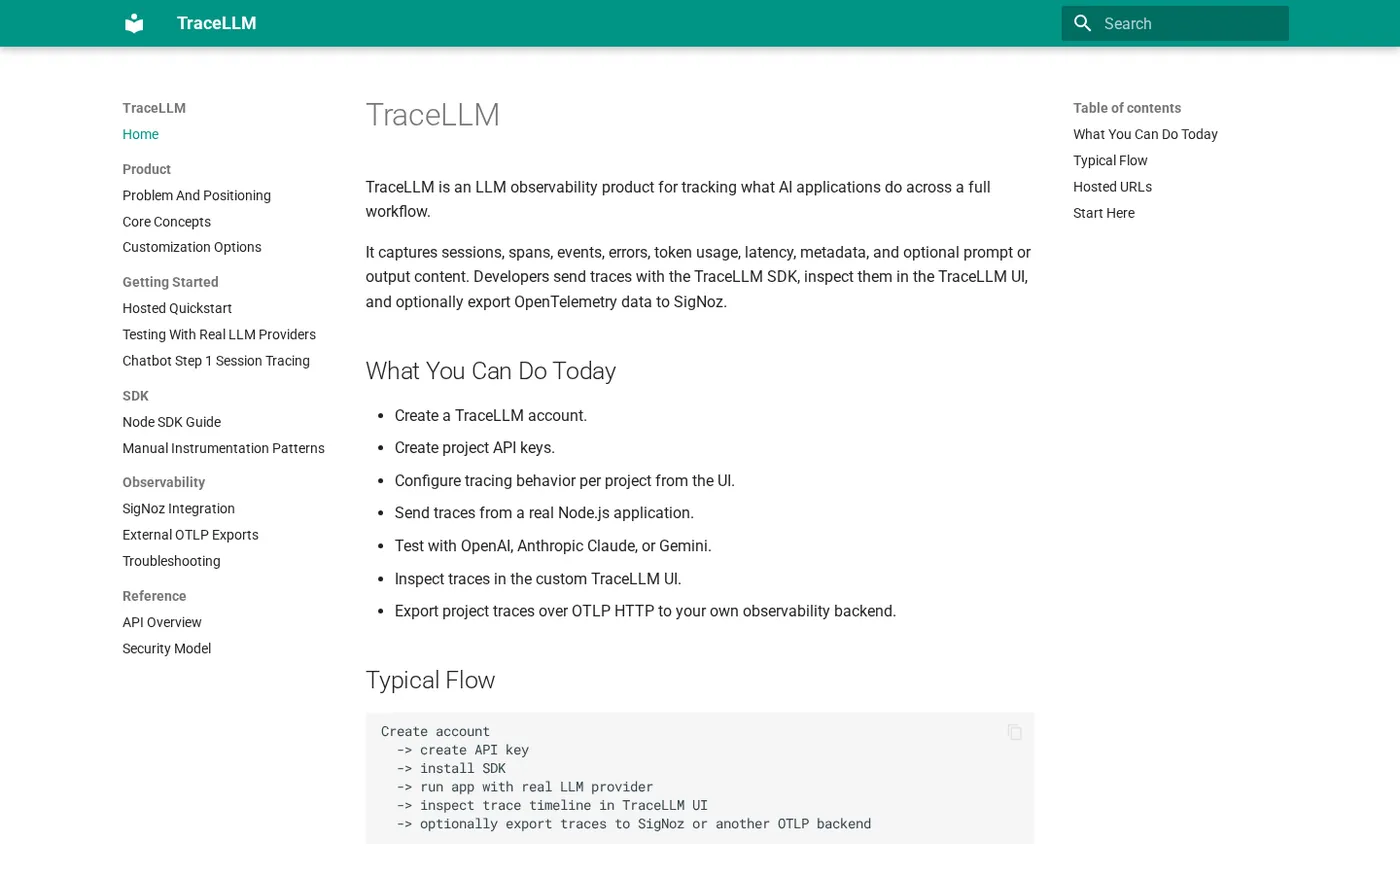
Task: Click 'Create a TraceLLM account.' bullet
Action: [490, 415]
